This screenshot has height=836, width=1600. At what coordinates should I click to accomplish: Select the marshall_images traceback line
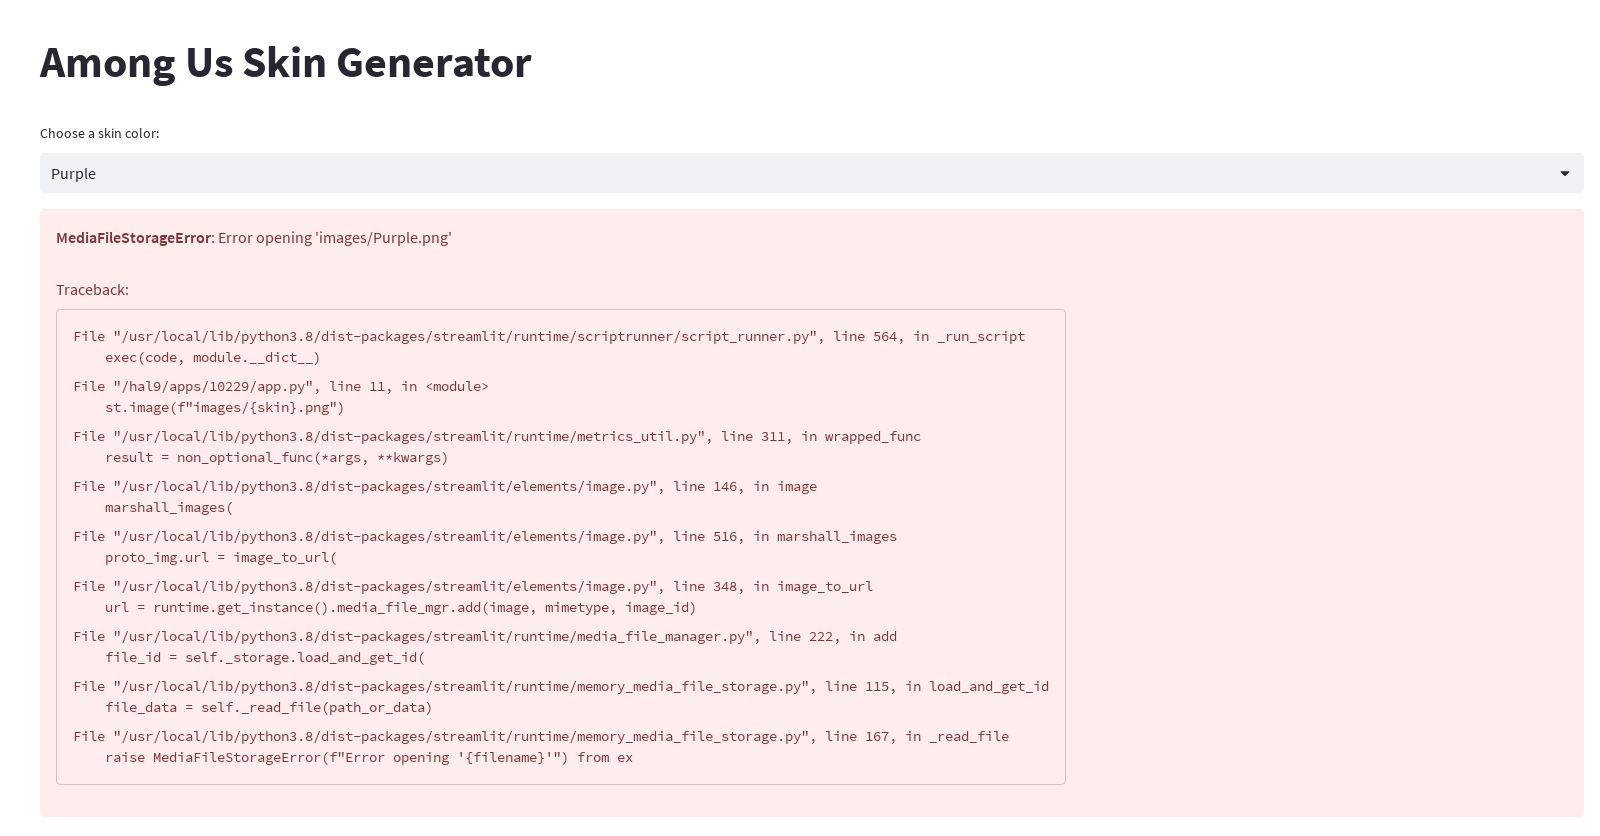coord(485,536)
